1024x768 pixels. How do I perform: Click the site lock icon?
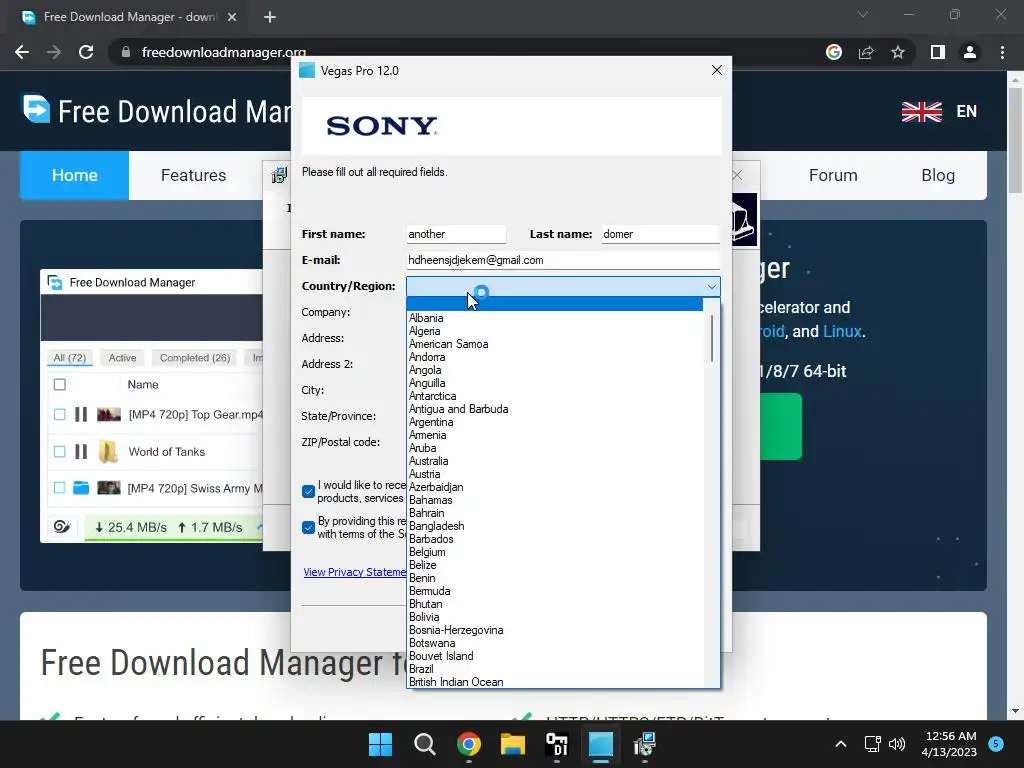125,52
